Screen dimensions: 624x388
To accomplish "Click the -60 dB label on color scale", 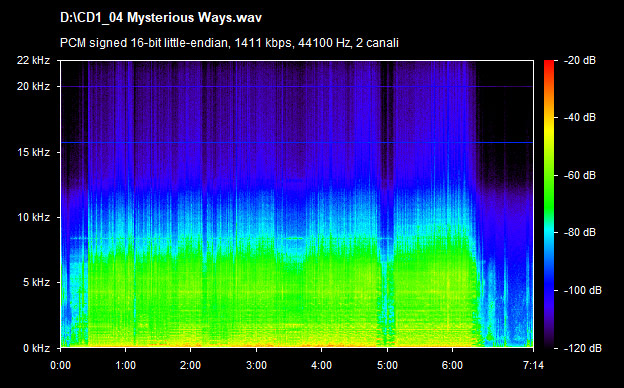I will (580, 175).
